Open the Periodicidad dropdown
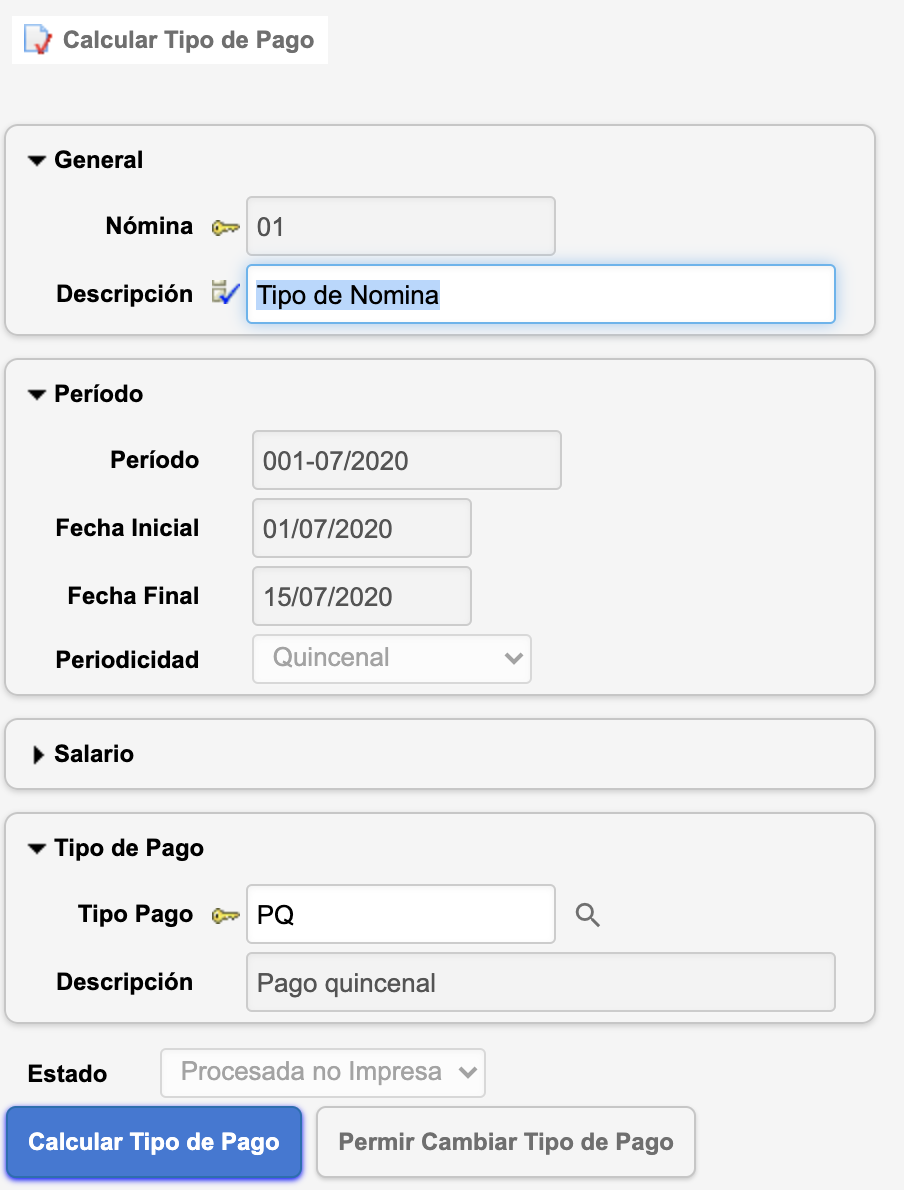904x1190 pixels. click(392, 659)
